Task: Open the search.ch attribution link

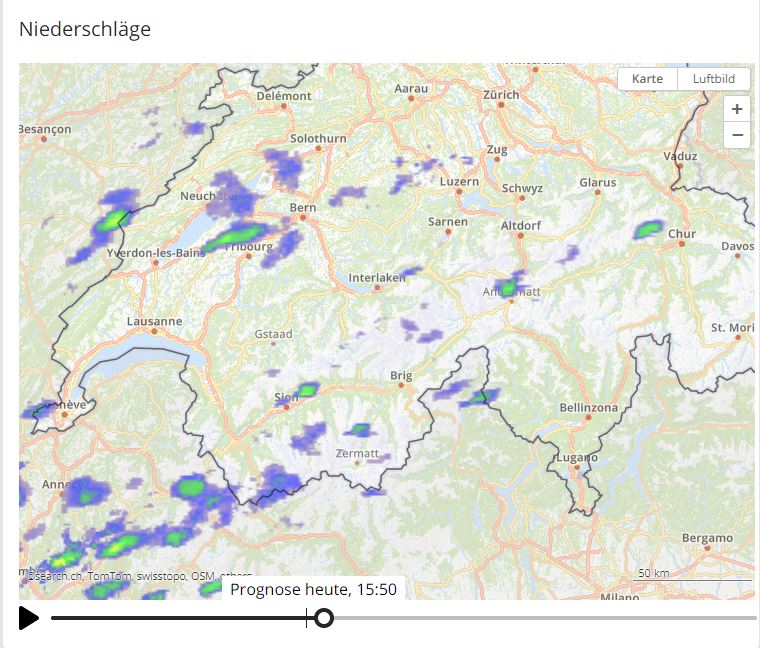Action: coord(54,576)
